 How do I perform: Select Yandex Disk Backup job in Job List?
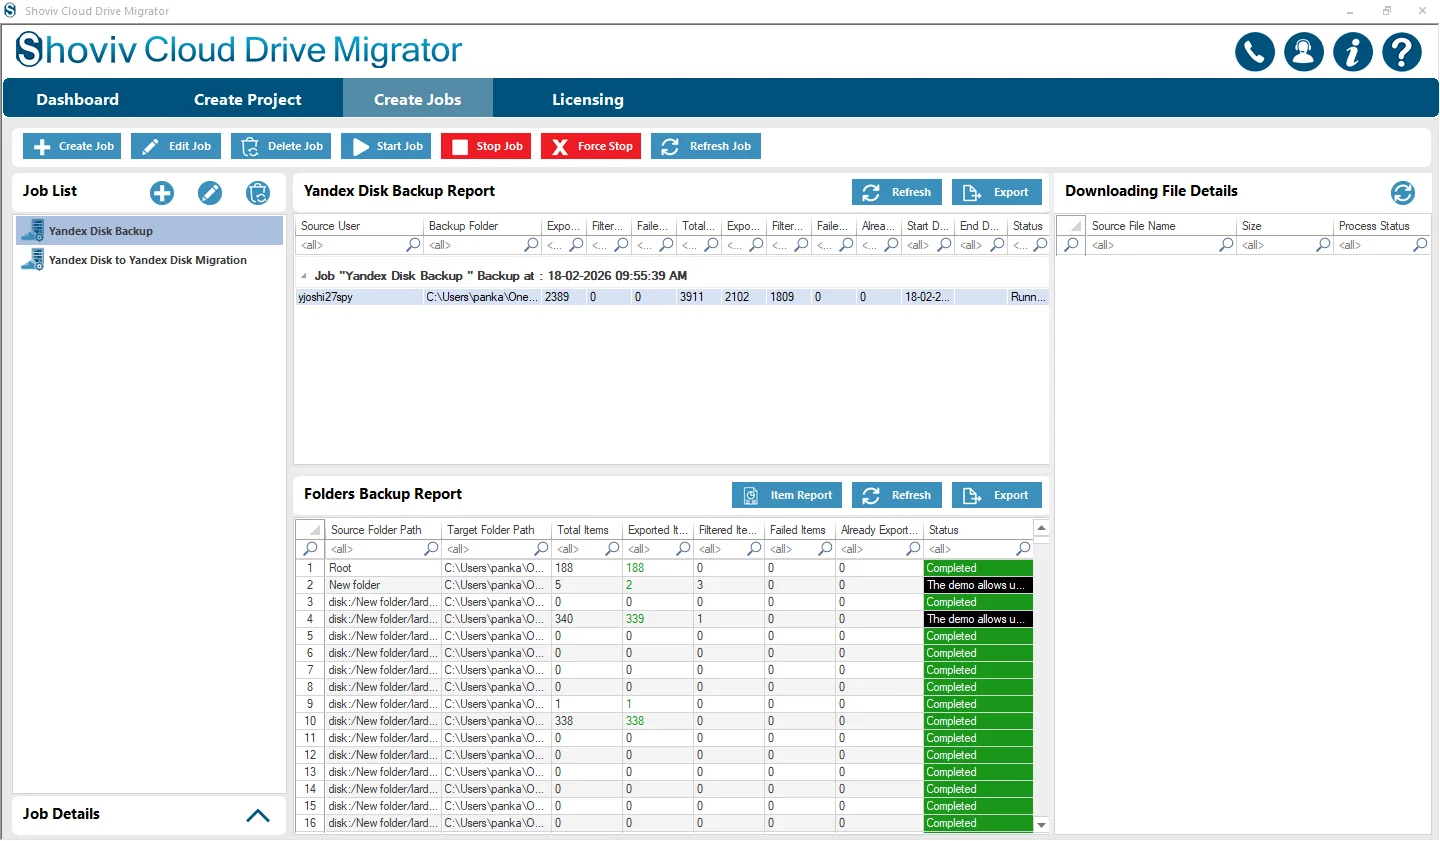tap(150, 231)
